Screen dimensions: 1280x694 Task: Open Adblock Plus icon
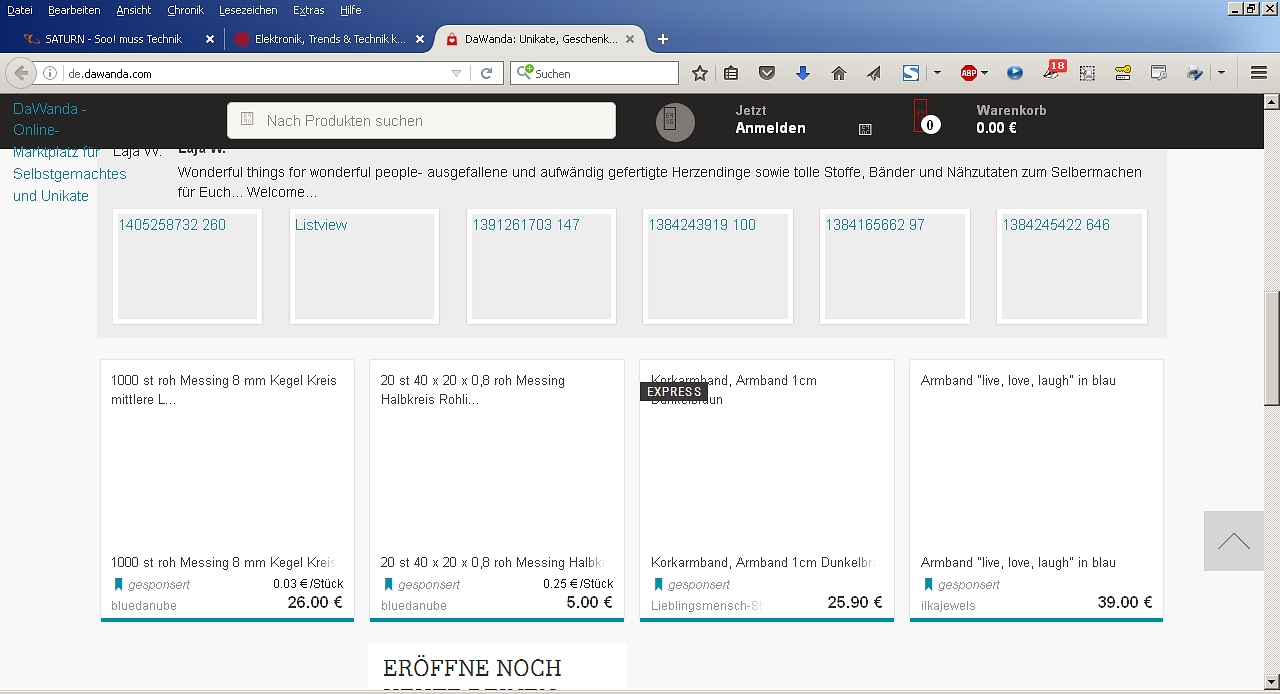(968, 73)
